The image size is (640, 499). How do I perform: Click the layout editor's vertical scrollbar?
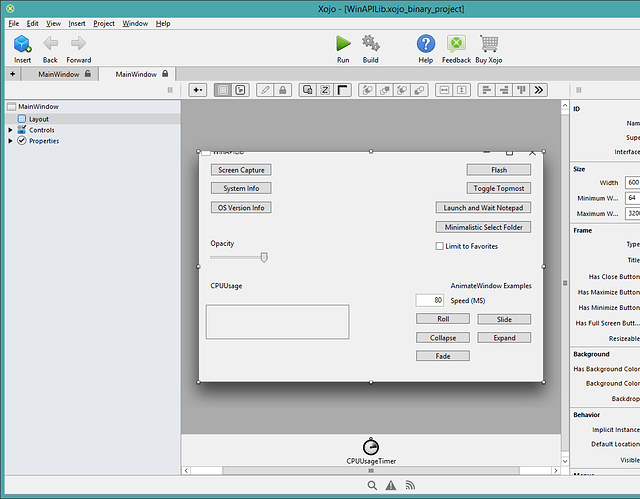pos(565,283)
